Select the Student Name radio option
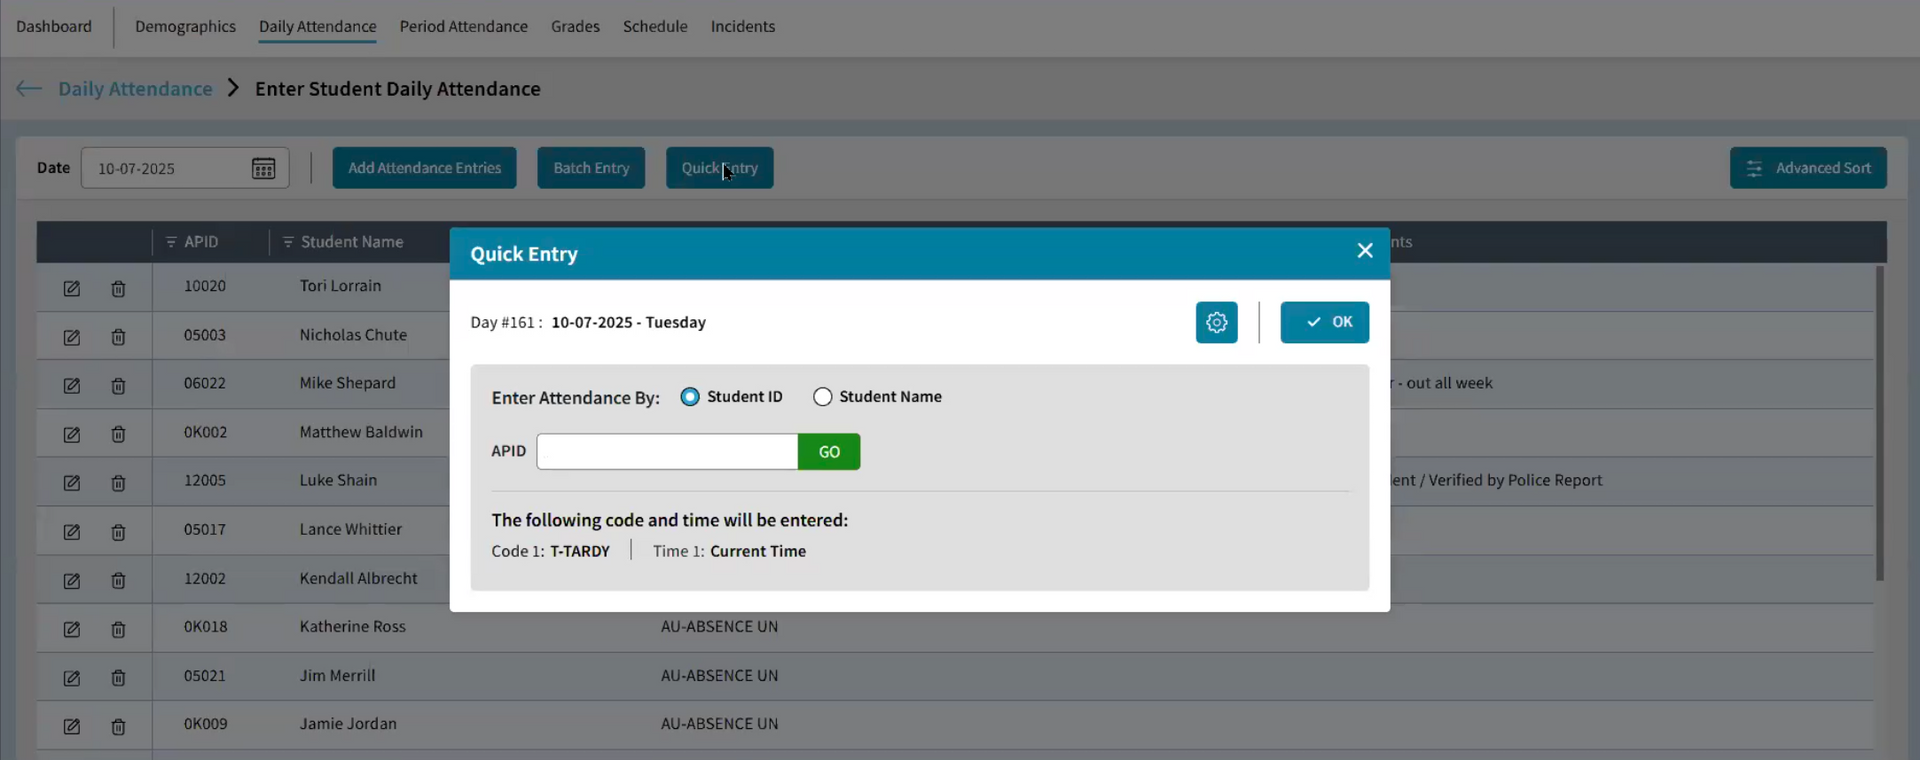 tap(822, 397)
